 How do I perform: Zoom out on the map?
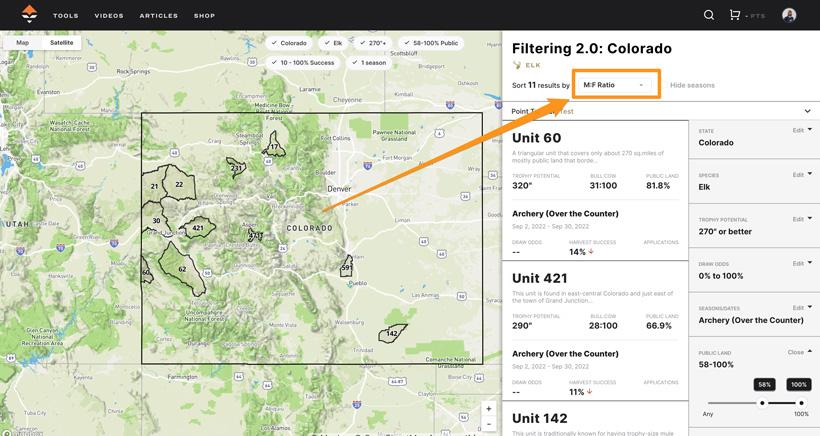(x=488, y=424)
